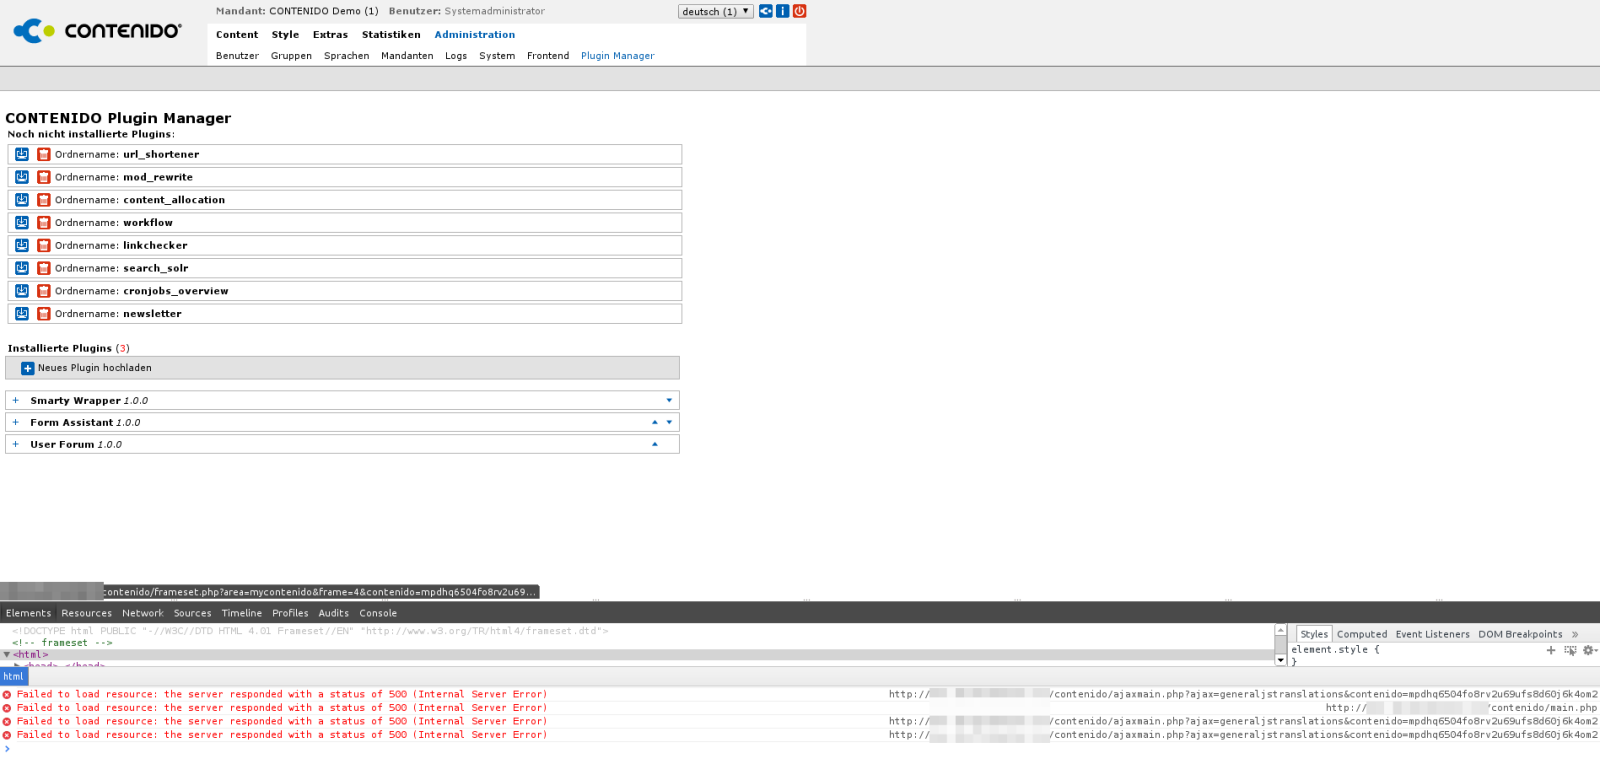Open the blue info icon in header
1600x764 pixels.
783,11
